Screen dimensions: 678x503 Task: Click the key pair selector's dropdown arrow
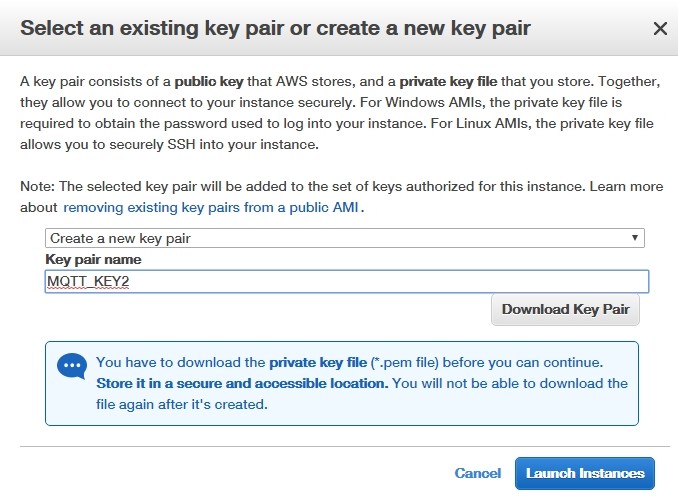[x=635, y=238]
